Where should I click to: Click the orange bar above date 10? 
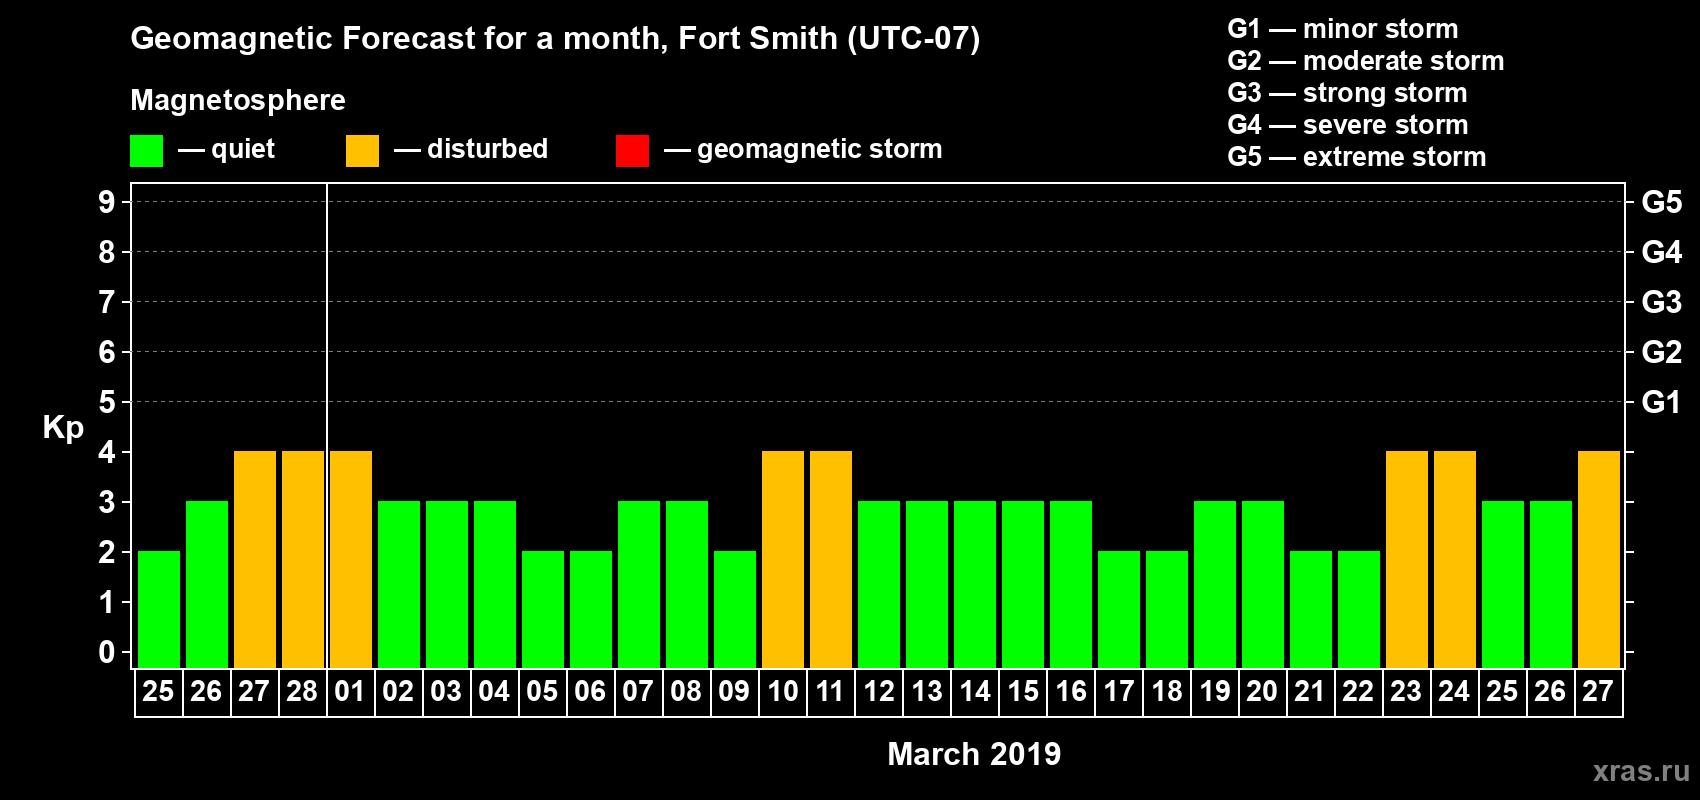pyautogui.click(x=783, y=559)
